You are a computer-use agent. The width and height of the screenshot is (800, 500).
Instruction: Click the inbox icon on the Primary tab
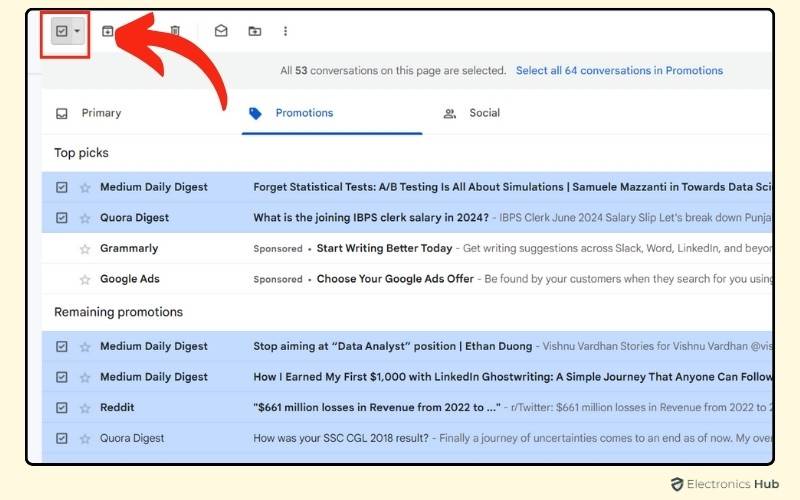(62, 113)
